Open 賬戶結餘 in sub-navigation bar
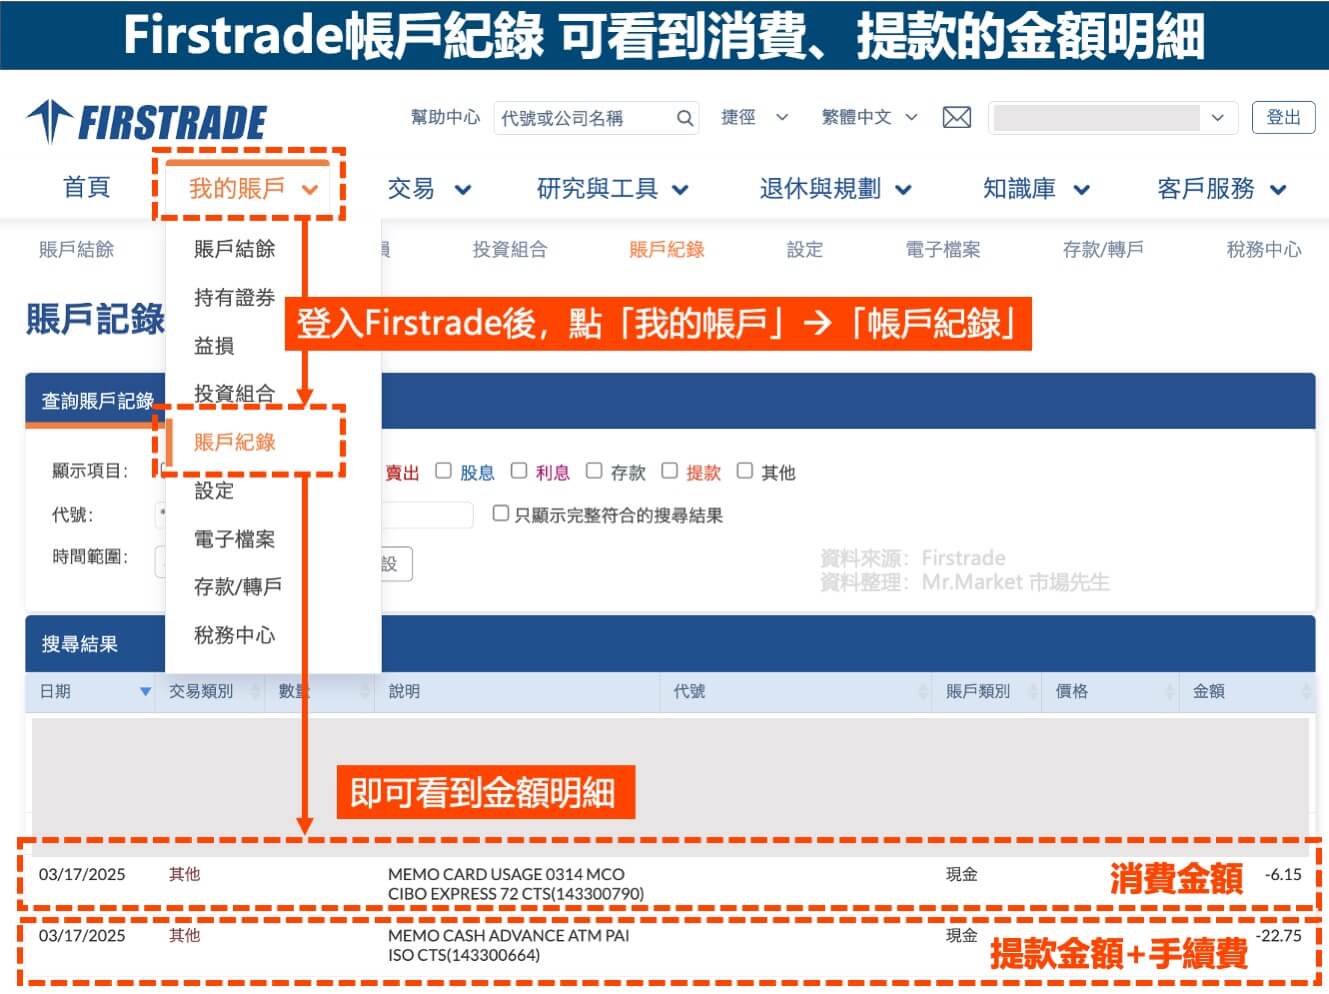This screenshot has height=994, width=1329. click(76, 250)
